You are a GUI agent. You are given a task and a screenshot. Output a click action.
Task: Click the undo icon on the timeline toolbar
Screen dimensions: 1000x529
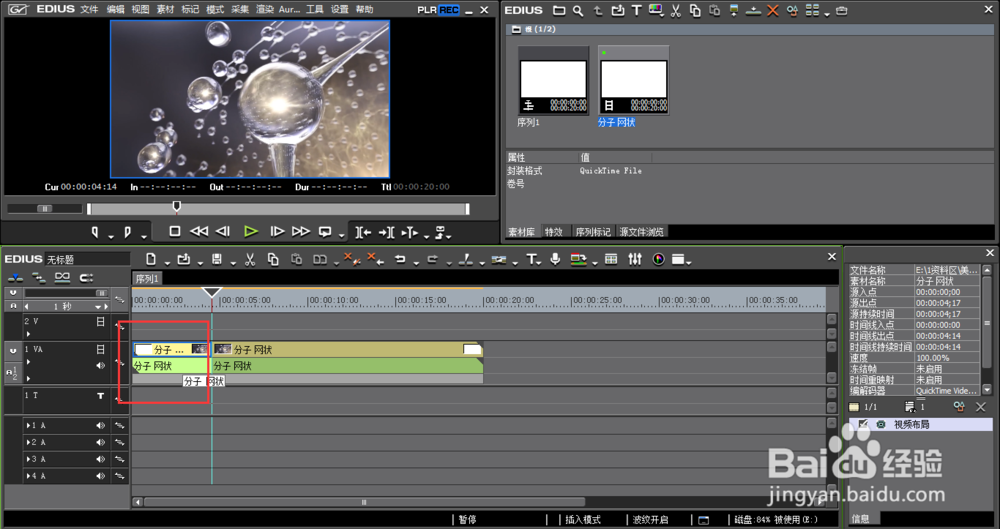click(400, 259)
